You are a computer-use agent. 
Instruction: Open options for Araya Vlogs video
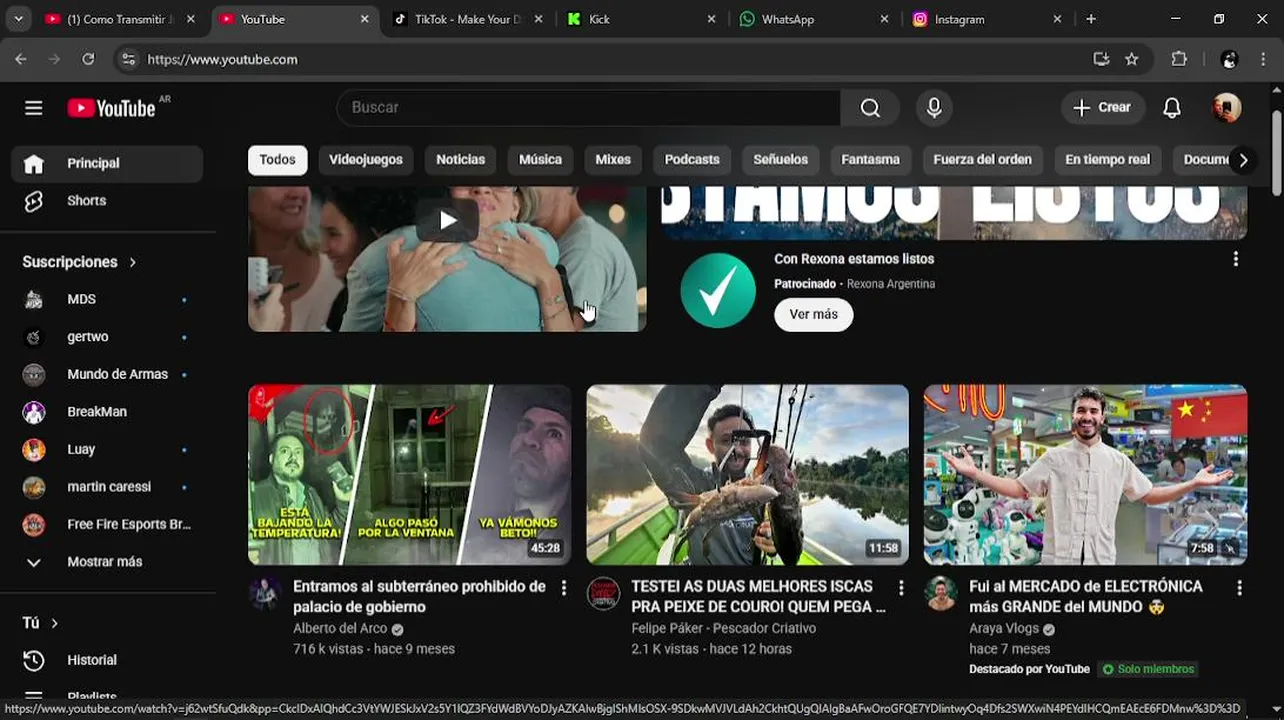(x=1239, y=588)
